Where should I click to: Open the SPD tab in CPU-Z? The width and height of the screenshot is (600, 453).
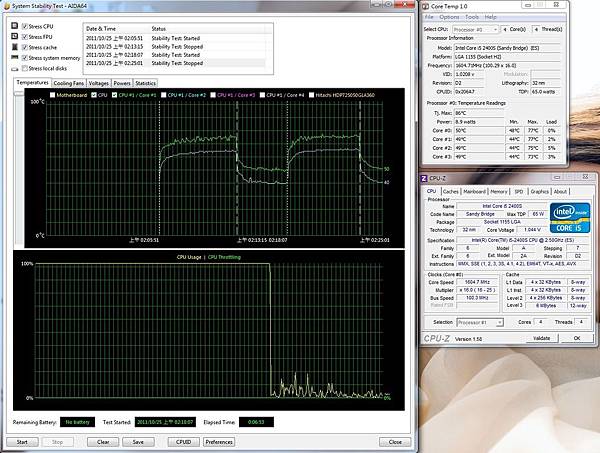tap(518, 191)
